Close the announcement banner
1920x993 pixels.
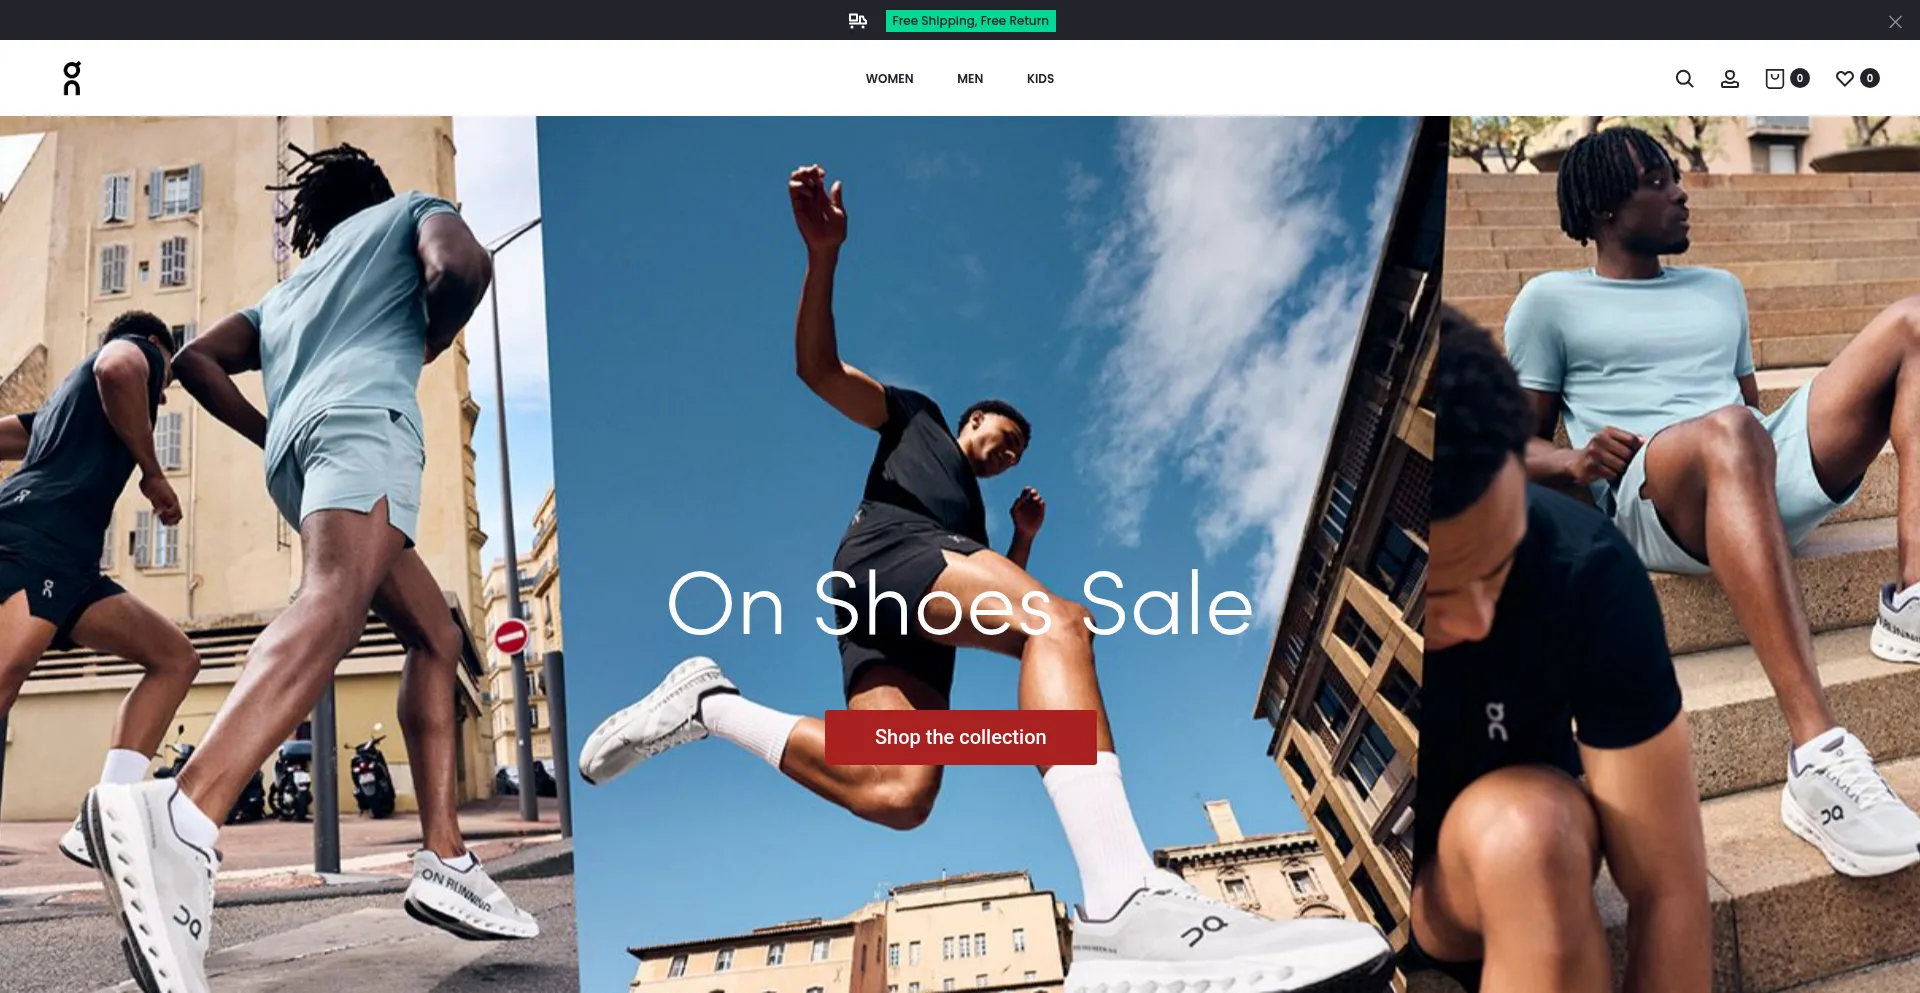(x=1895, y=21)
